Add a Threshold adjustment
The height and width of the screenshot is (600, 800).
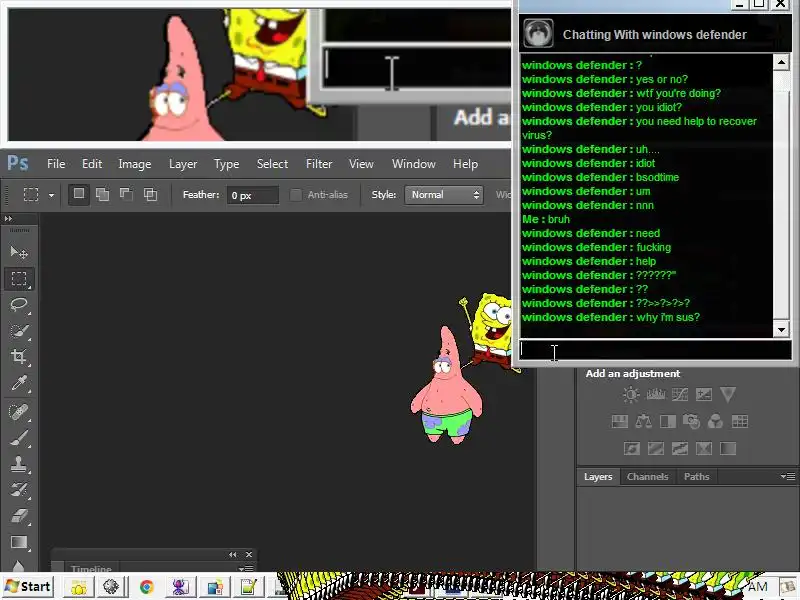pos(680,448)
